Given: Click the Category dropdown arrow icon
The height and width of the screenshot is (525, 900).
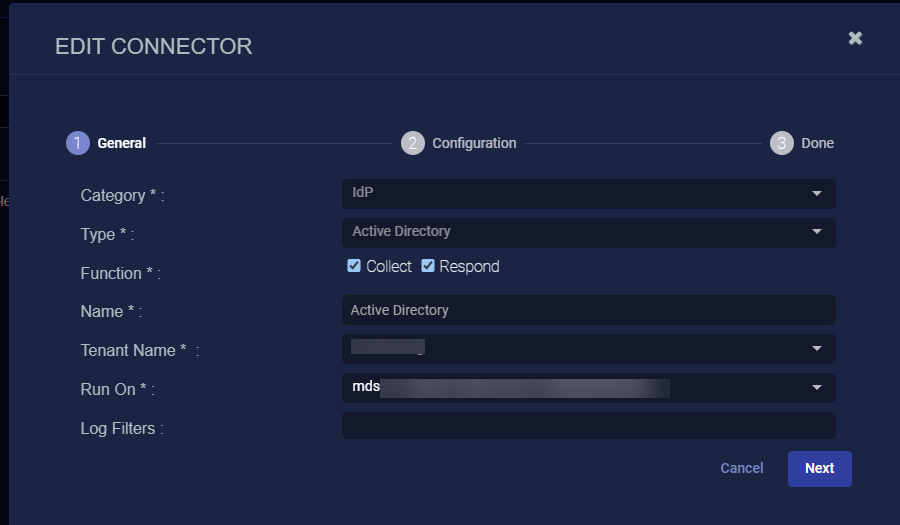Looking at the screenshot, I should [817, 193].
